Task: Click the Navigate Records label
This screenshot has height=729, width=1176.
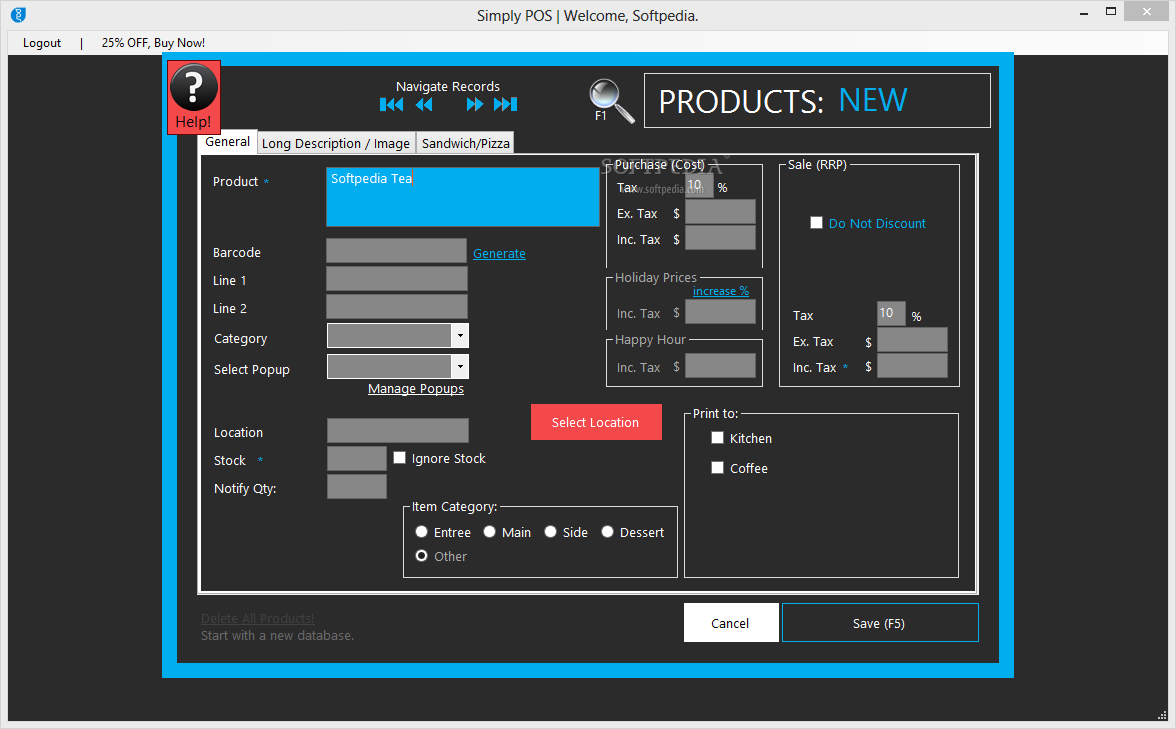Action: 448,86
